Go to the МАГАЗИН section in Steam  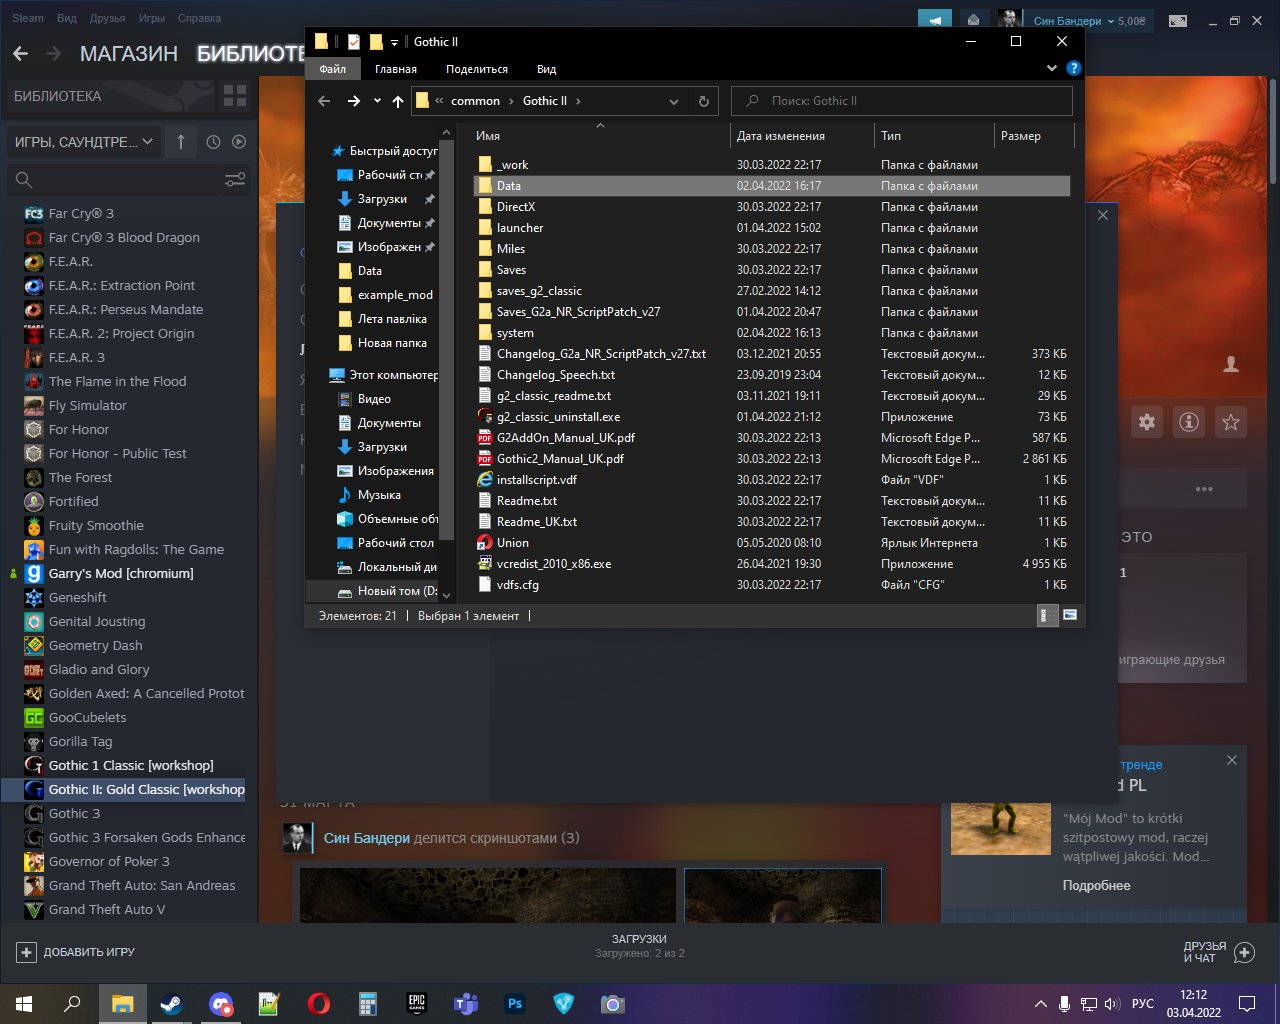click(x=129, y=54)
